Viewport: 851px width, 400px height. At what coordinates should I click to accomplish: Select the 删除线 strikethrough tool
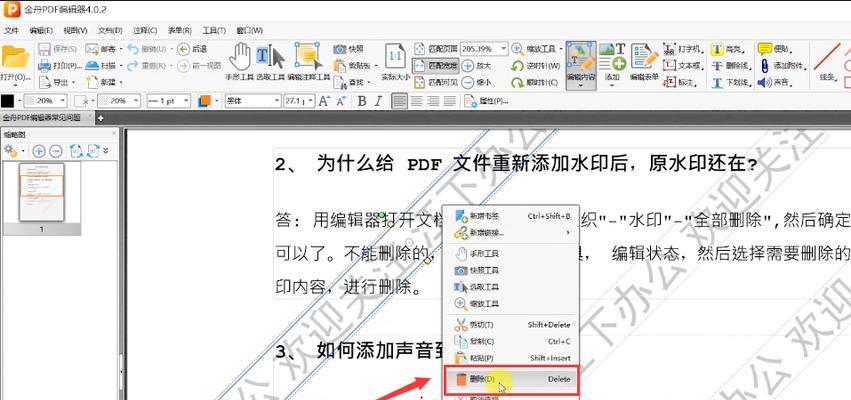731,66
